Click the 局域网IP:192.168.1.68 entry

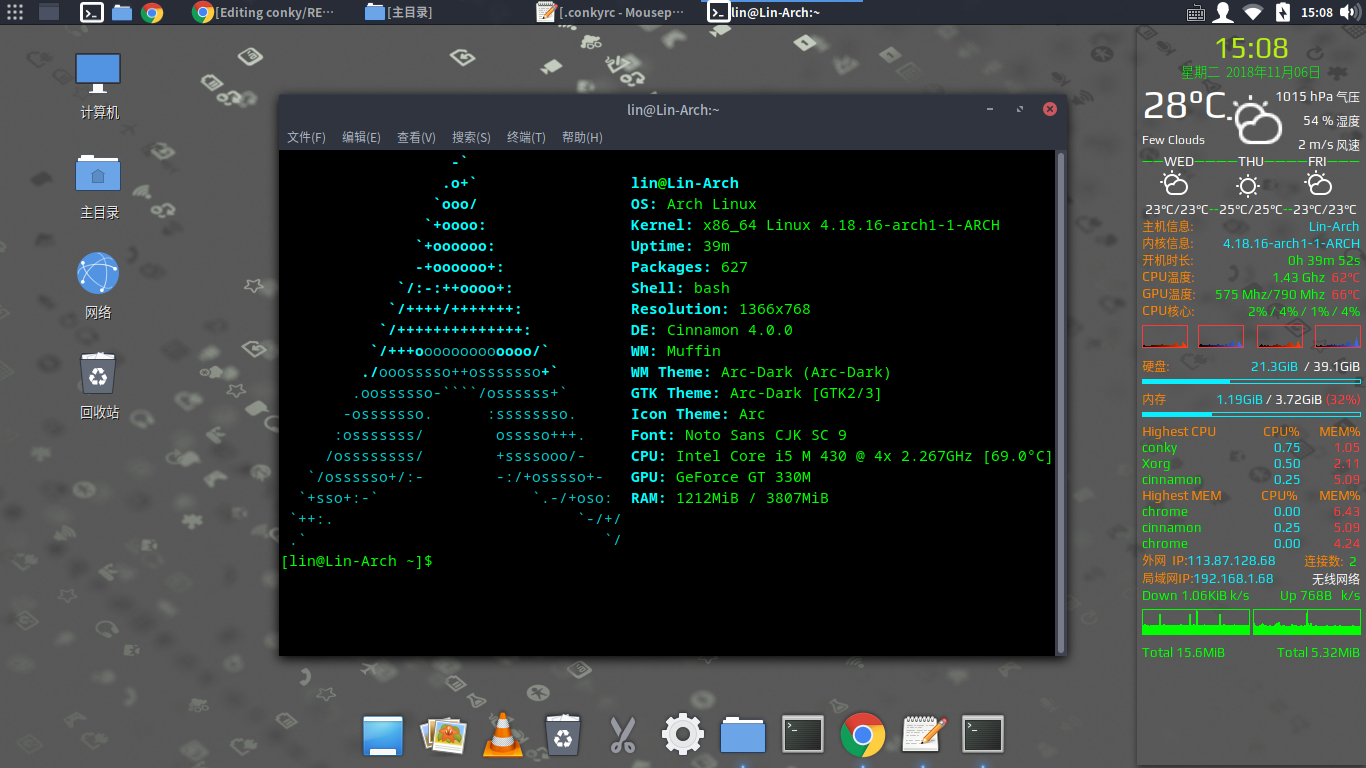[1208, 579]
